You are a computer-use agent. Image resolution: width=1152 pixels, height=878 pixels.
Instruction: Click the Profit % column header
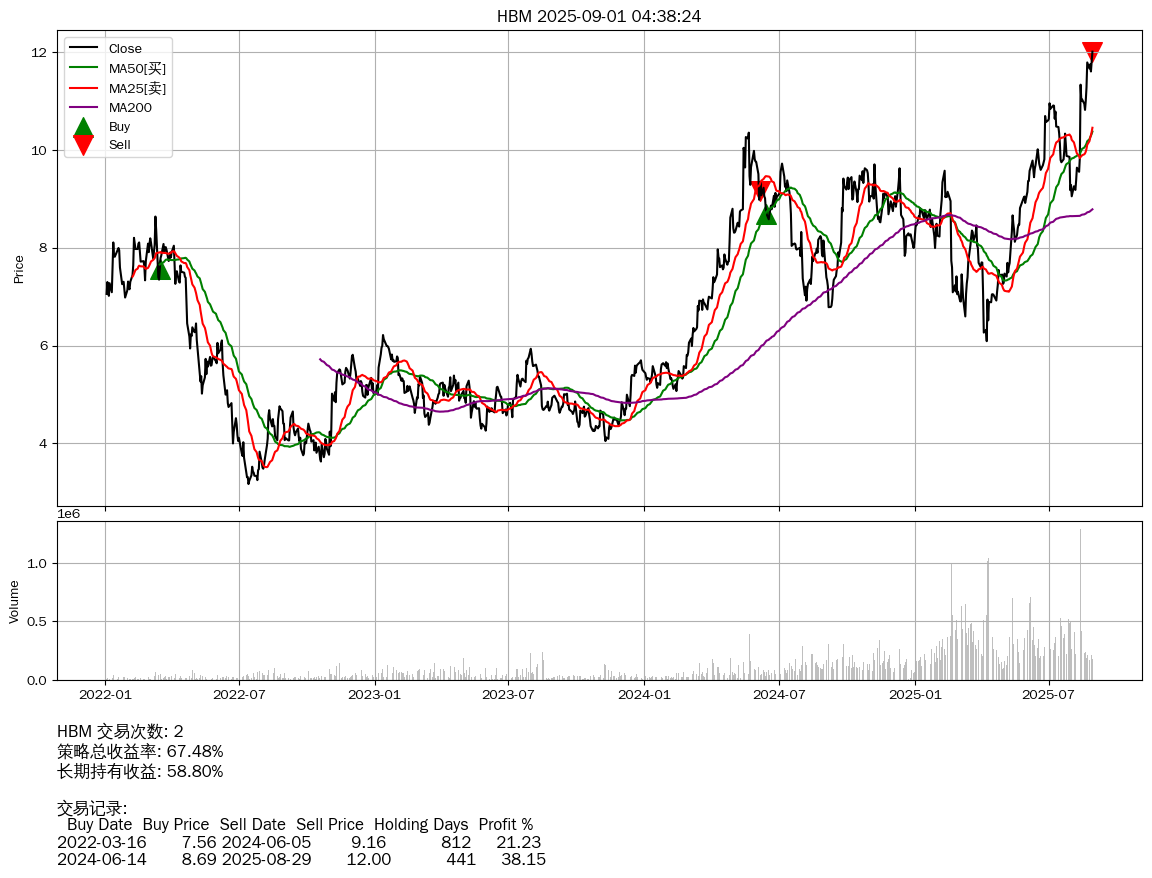pos(505,825)
